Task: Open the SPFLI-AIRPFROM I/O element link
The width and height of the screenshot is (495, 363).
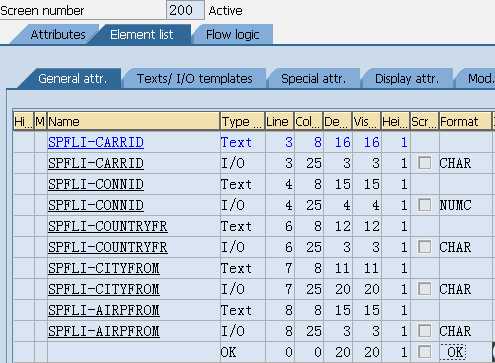Action: (x=104, y=331)
